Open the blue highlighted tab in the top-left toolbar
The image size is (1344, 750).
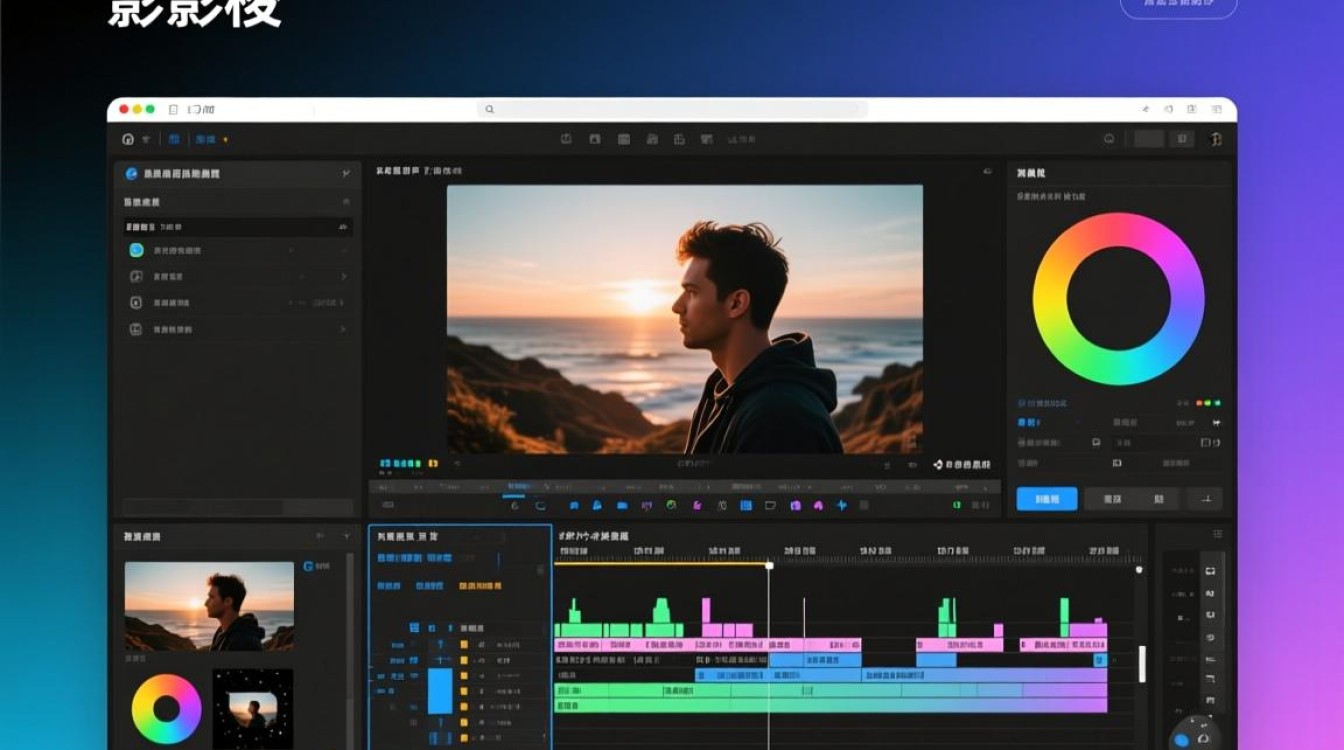click(x=205, y=139)
